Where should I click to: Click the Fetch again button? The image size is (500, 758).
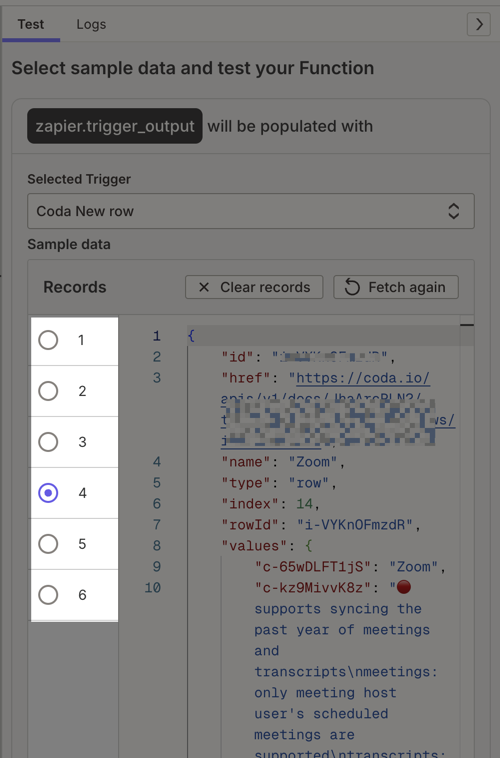click(x=396, y=287)
